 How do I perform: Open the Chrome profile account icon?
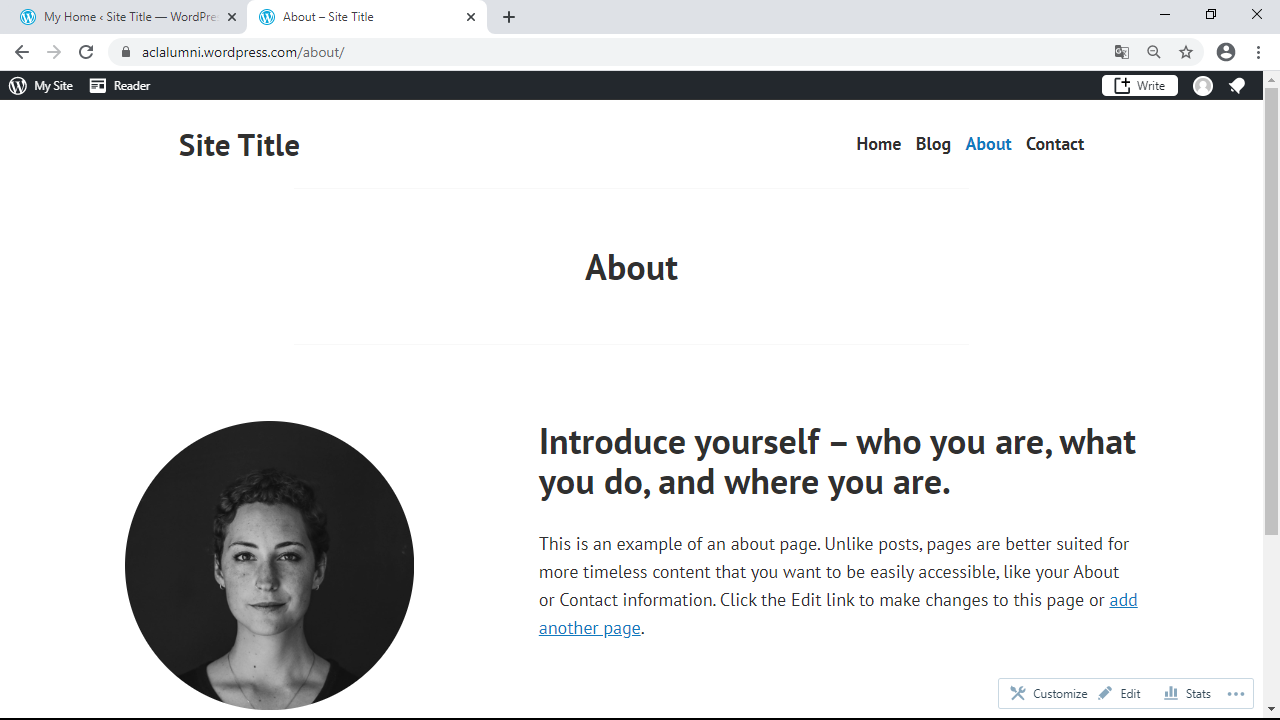[1226, 52]
